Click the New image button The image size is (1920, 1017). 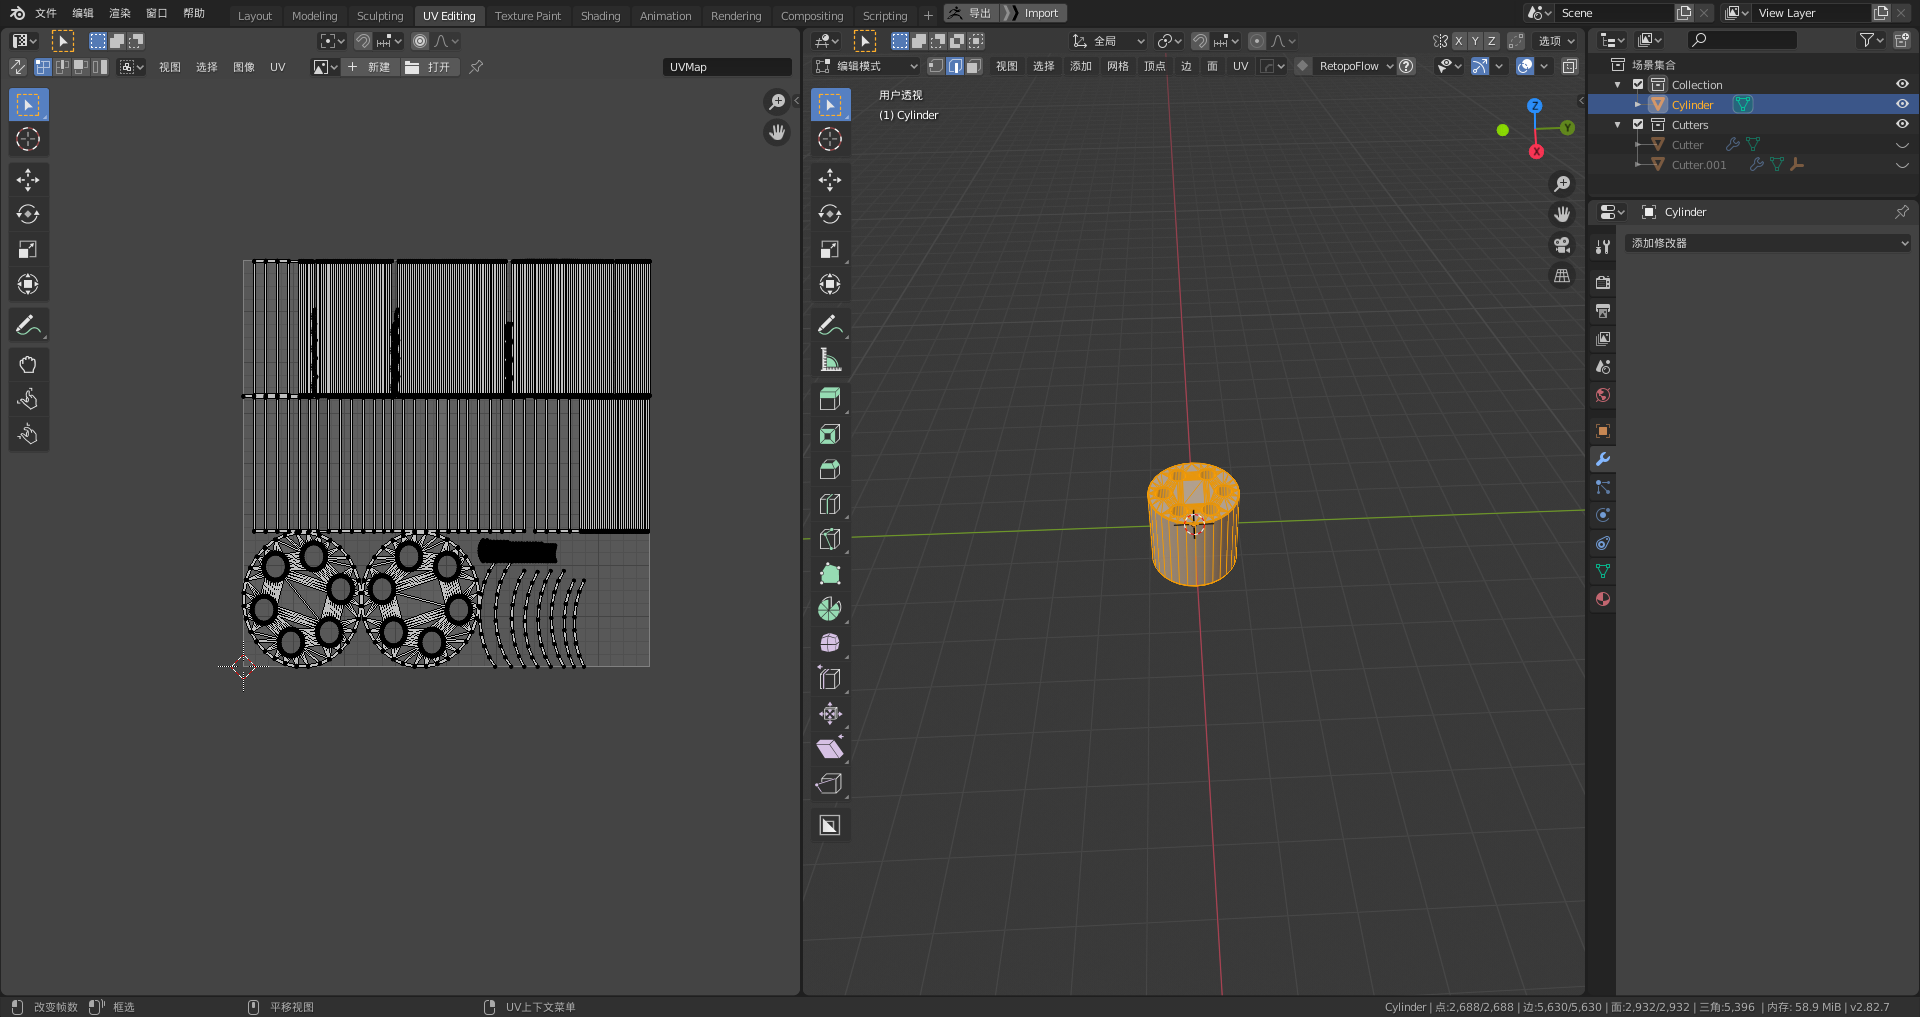[x=369, y=67]
